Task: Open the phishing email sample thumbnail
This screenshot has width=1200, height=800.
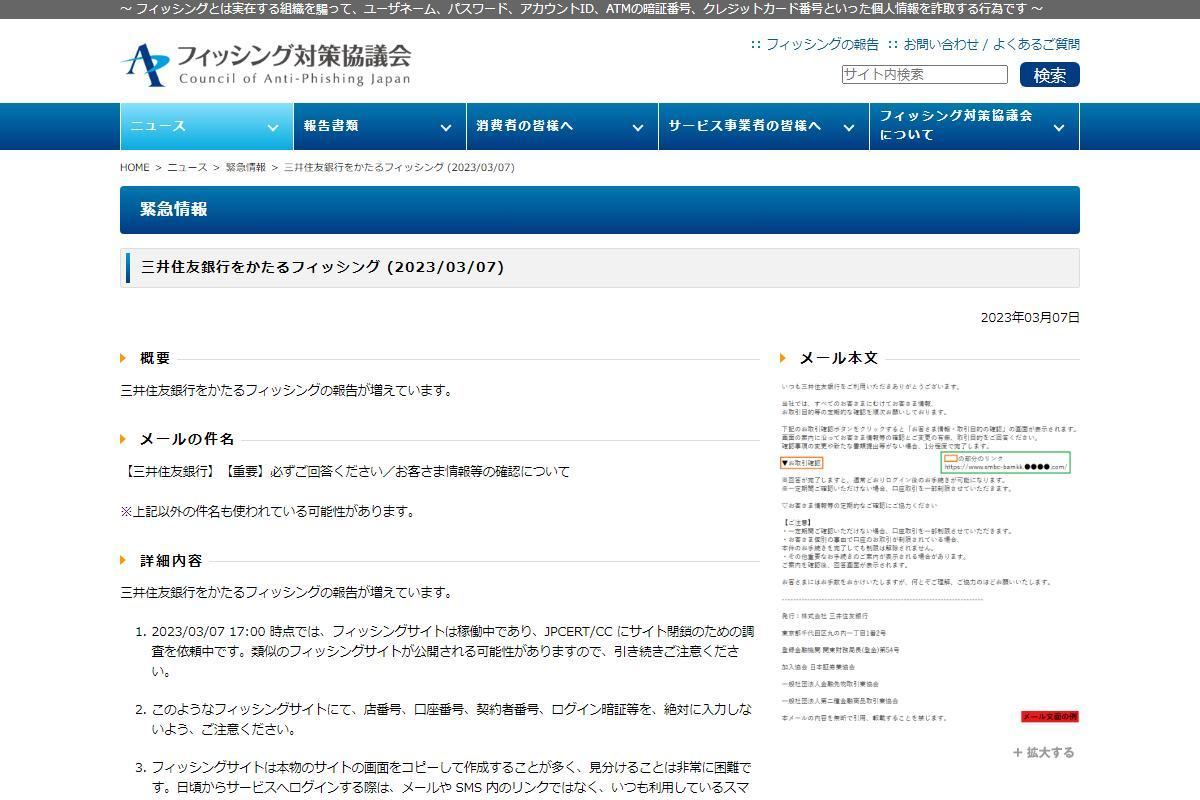Action: click(x=930, y=552)
